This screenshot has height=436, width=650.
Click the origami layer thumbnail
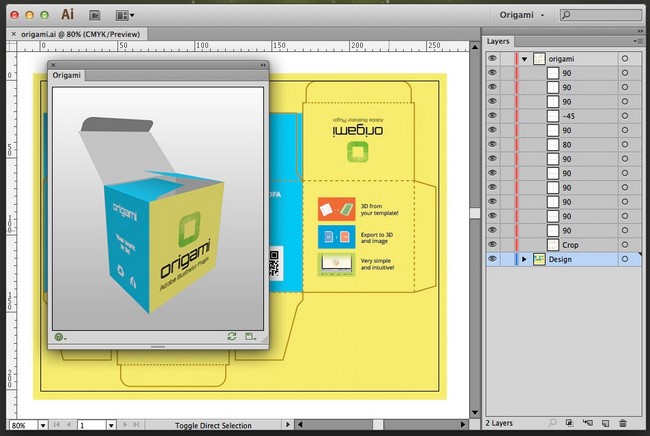click(x=538, y=59)
